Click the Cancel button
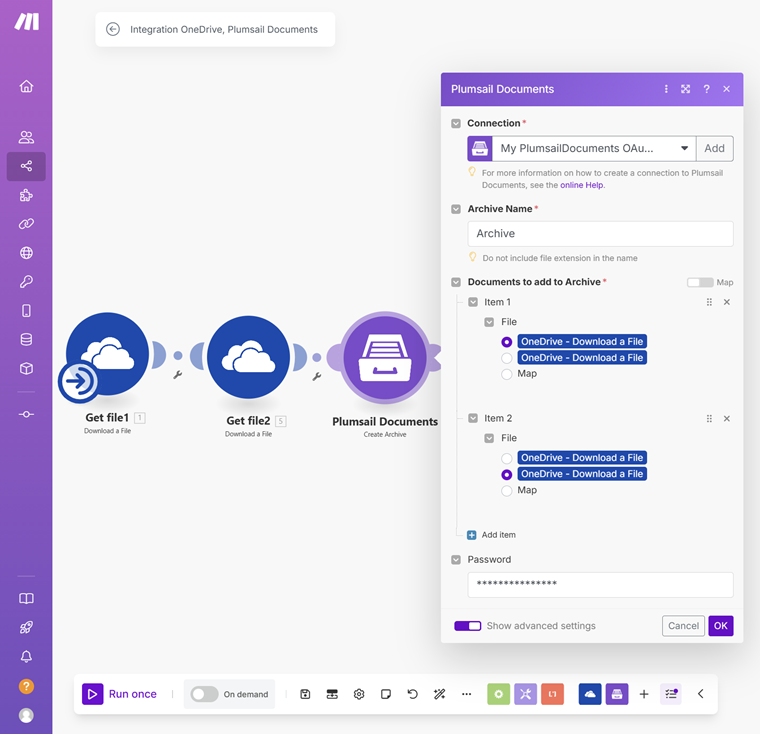 pos(683,626)
